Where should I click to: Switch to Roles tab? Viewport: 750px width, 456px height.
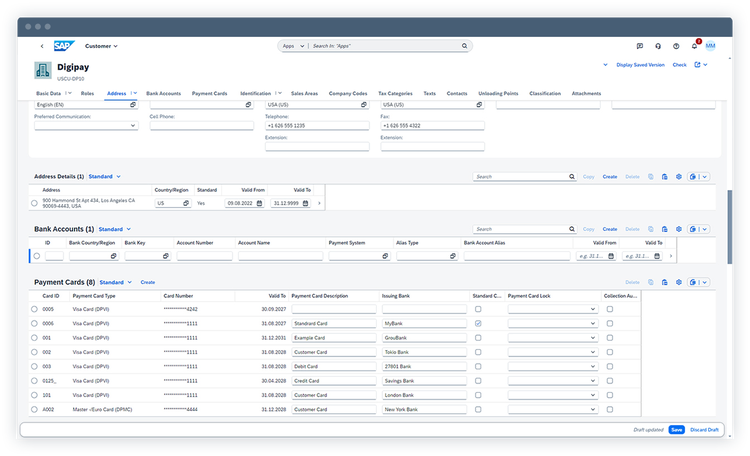tap(87, 93)
